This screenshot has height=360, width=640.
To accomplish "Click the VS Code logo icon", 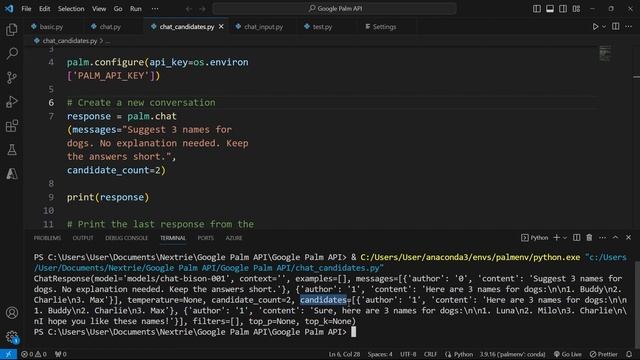I will [x=9, y=9].
